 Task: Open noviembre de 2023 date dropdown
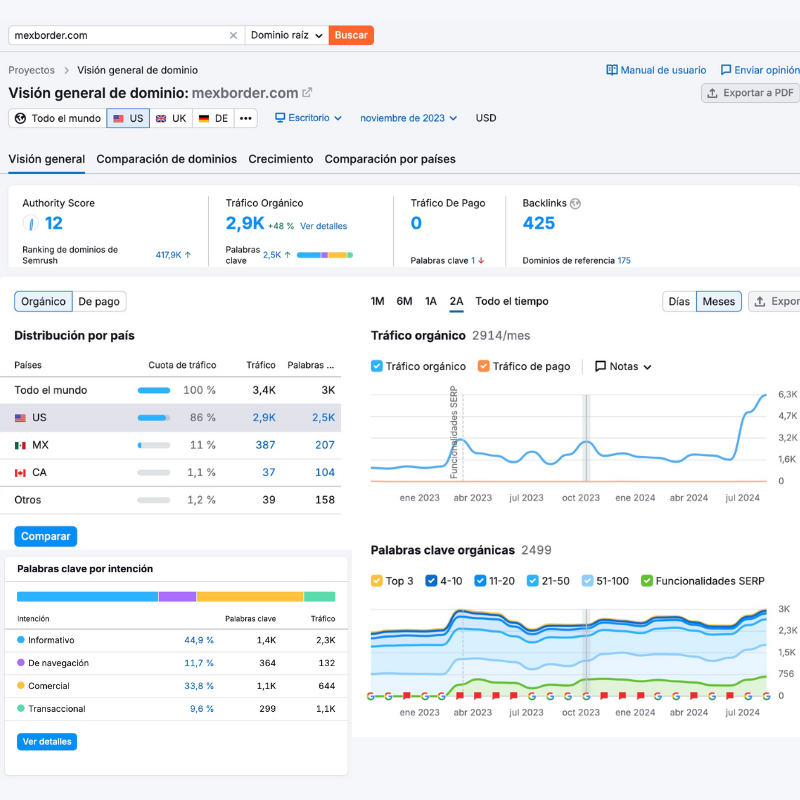click(x=408, y=118)
